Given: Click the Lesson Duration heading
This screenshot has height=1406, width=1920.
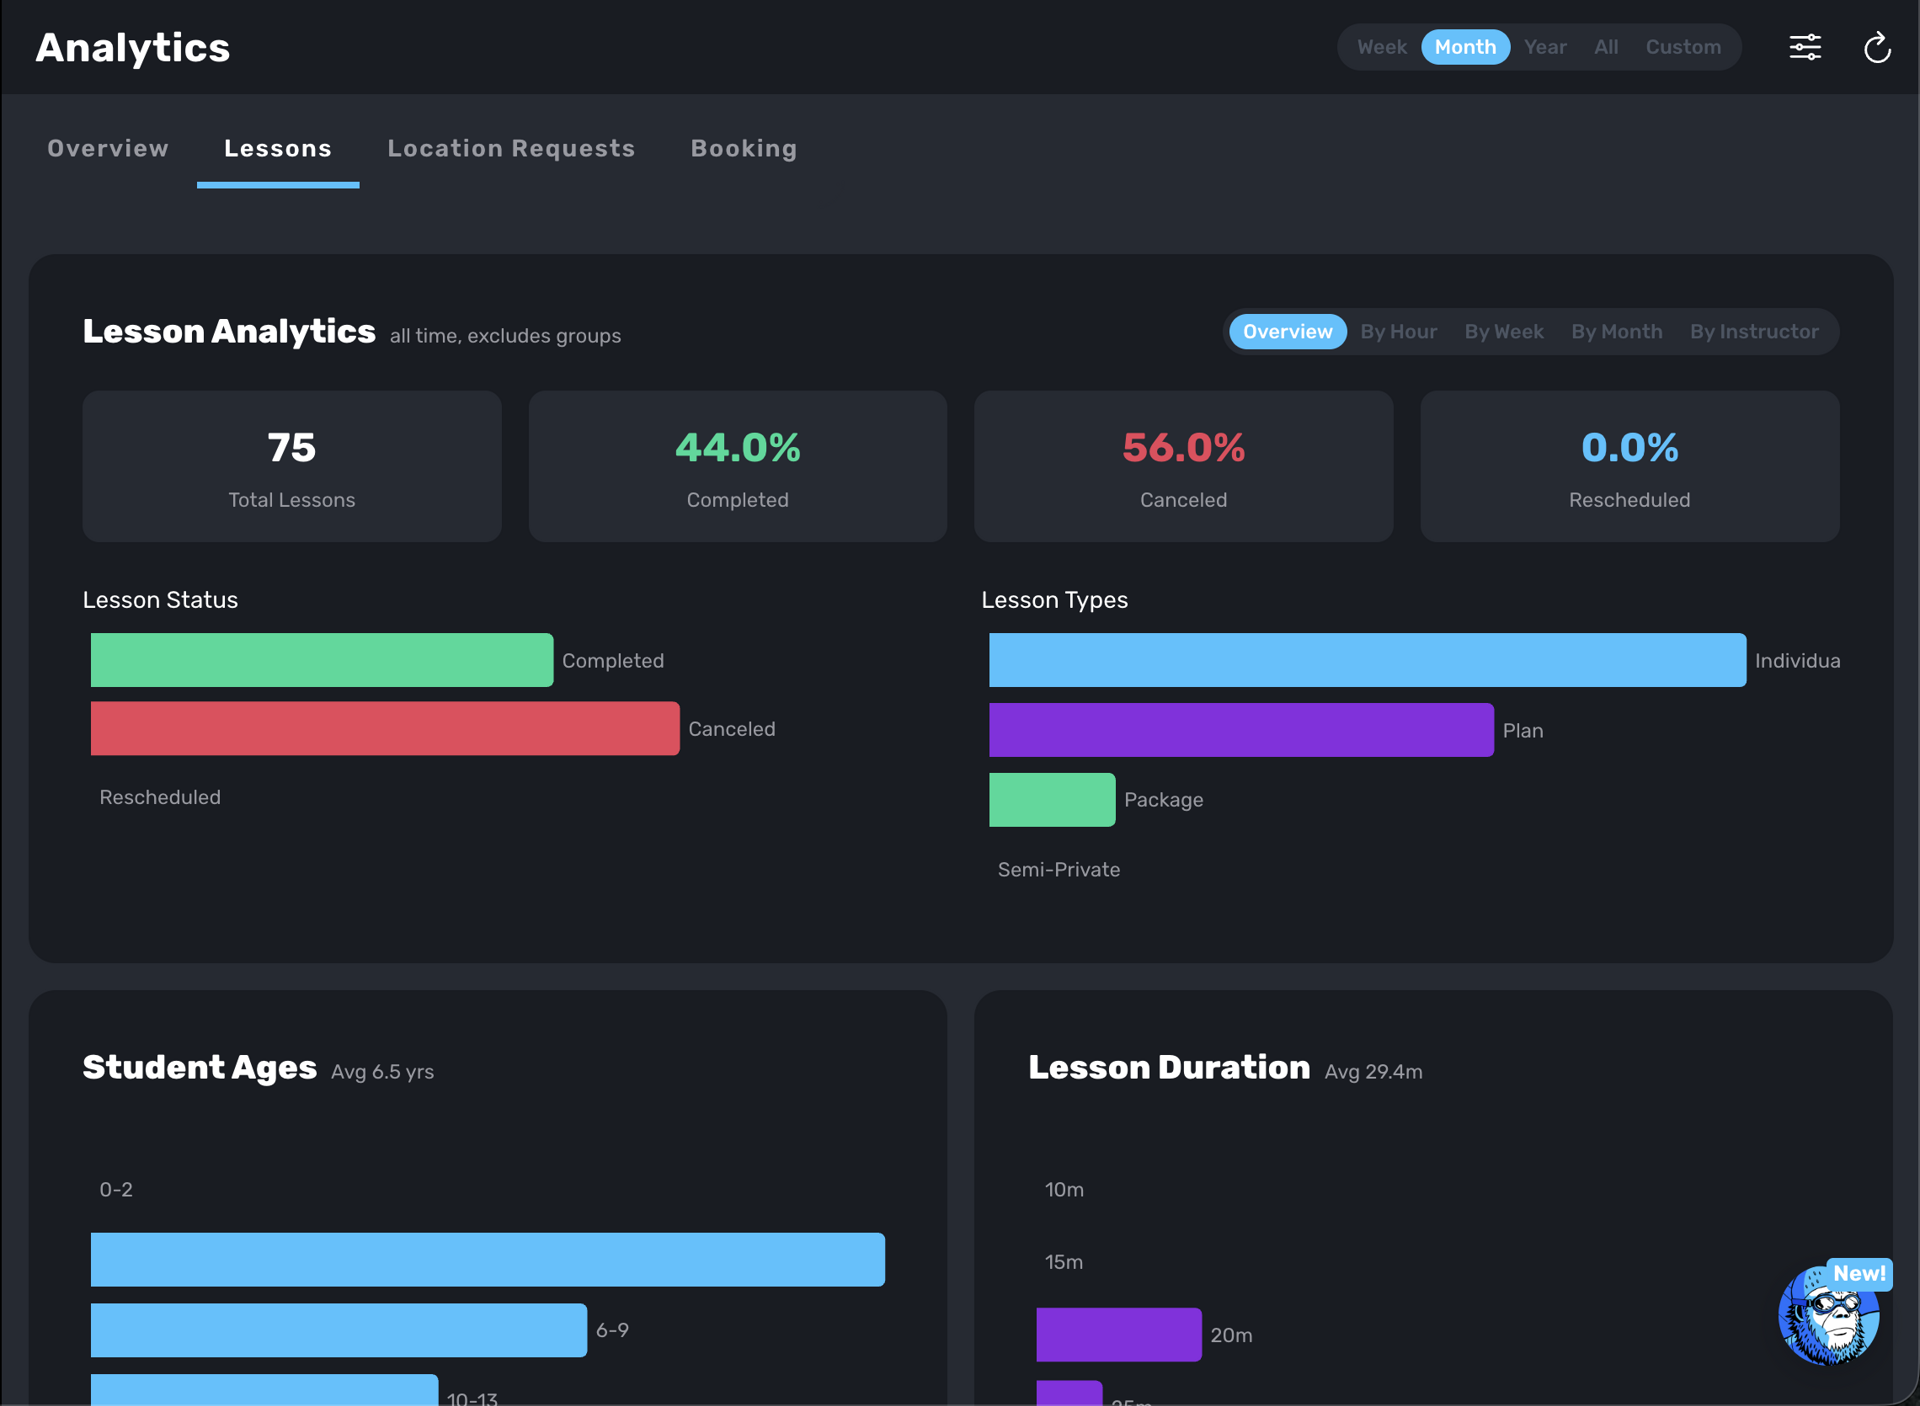Looking at the screenshot, I should click(x=1169, y=1067).
